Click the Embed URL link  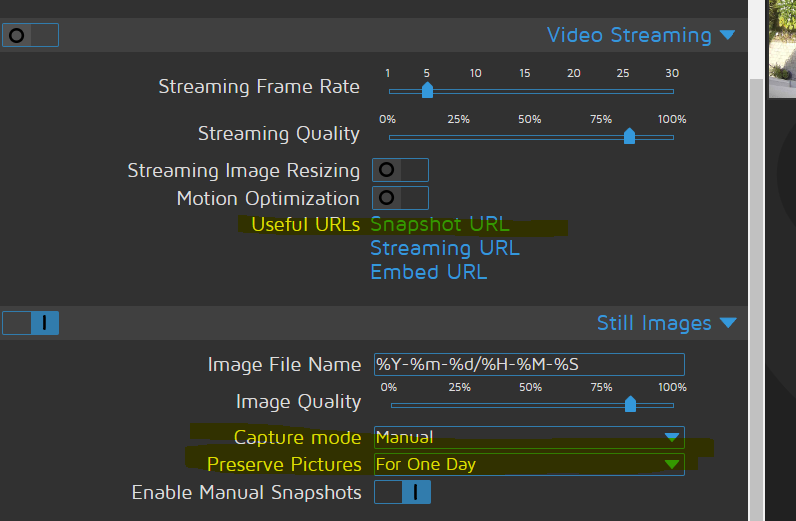coord(428,271)
